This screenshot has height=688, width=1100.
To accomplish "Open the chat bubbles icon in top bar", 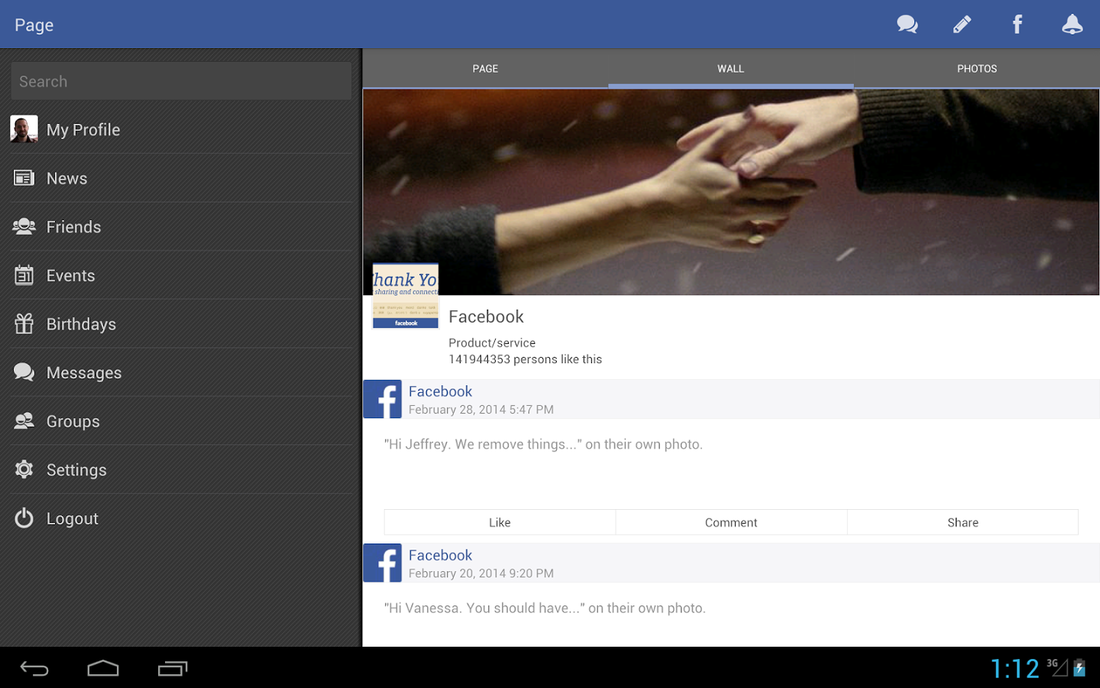I will pos(907,25).
